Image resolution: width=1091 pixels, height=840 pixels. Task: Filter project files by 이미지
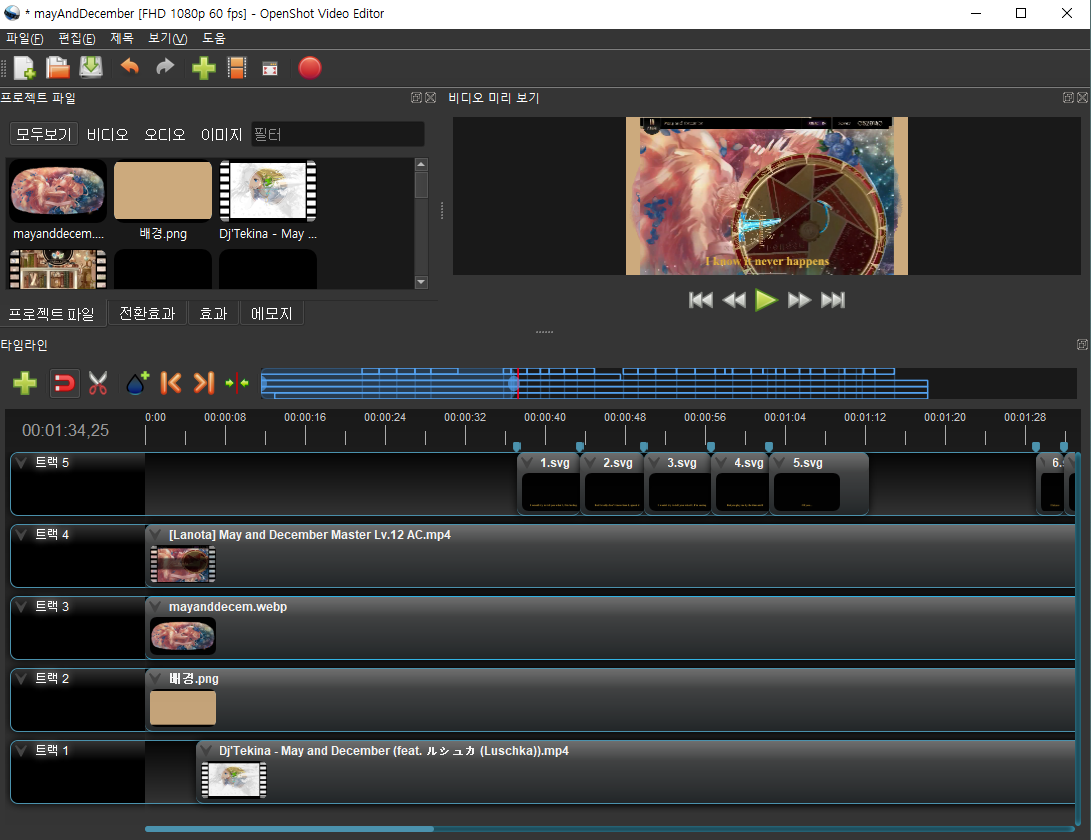(221, 134)
